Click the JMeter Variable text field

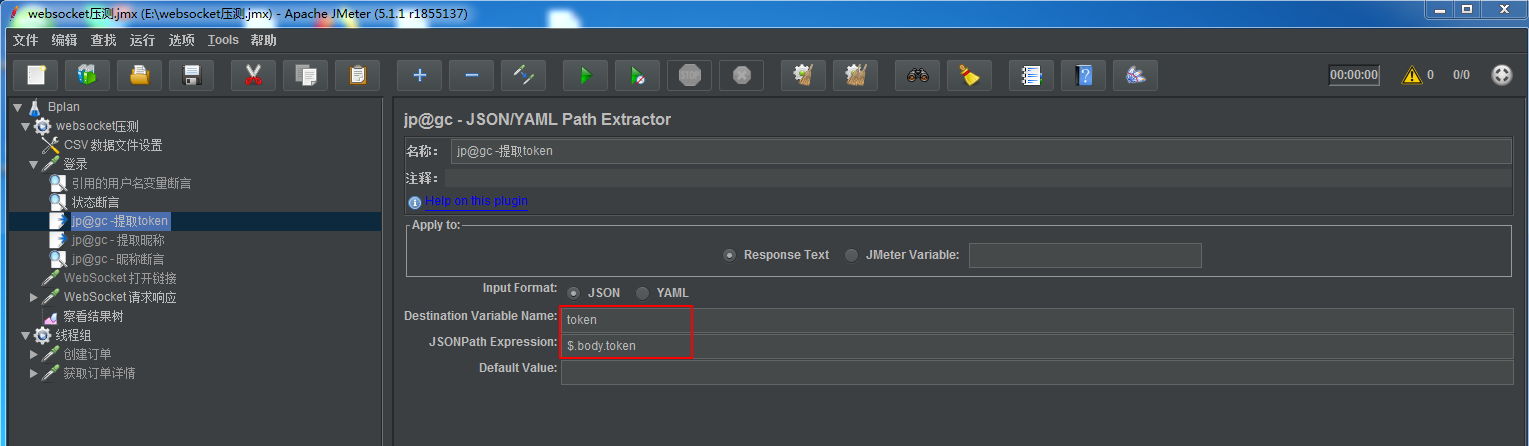1085,255
